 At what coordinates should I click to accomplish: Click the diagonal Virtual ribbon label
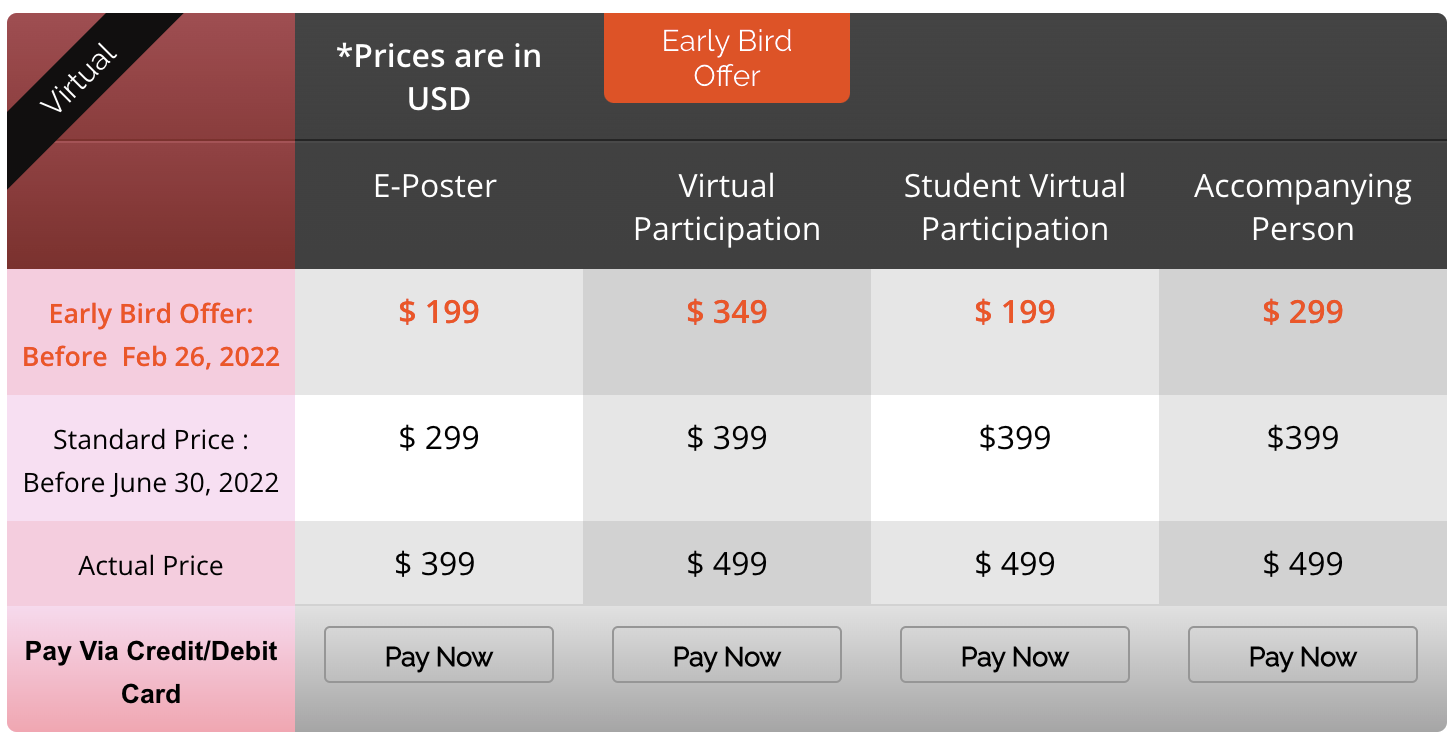coord(78,79)
